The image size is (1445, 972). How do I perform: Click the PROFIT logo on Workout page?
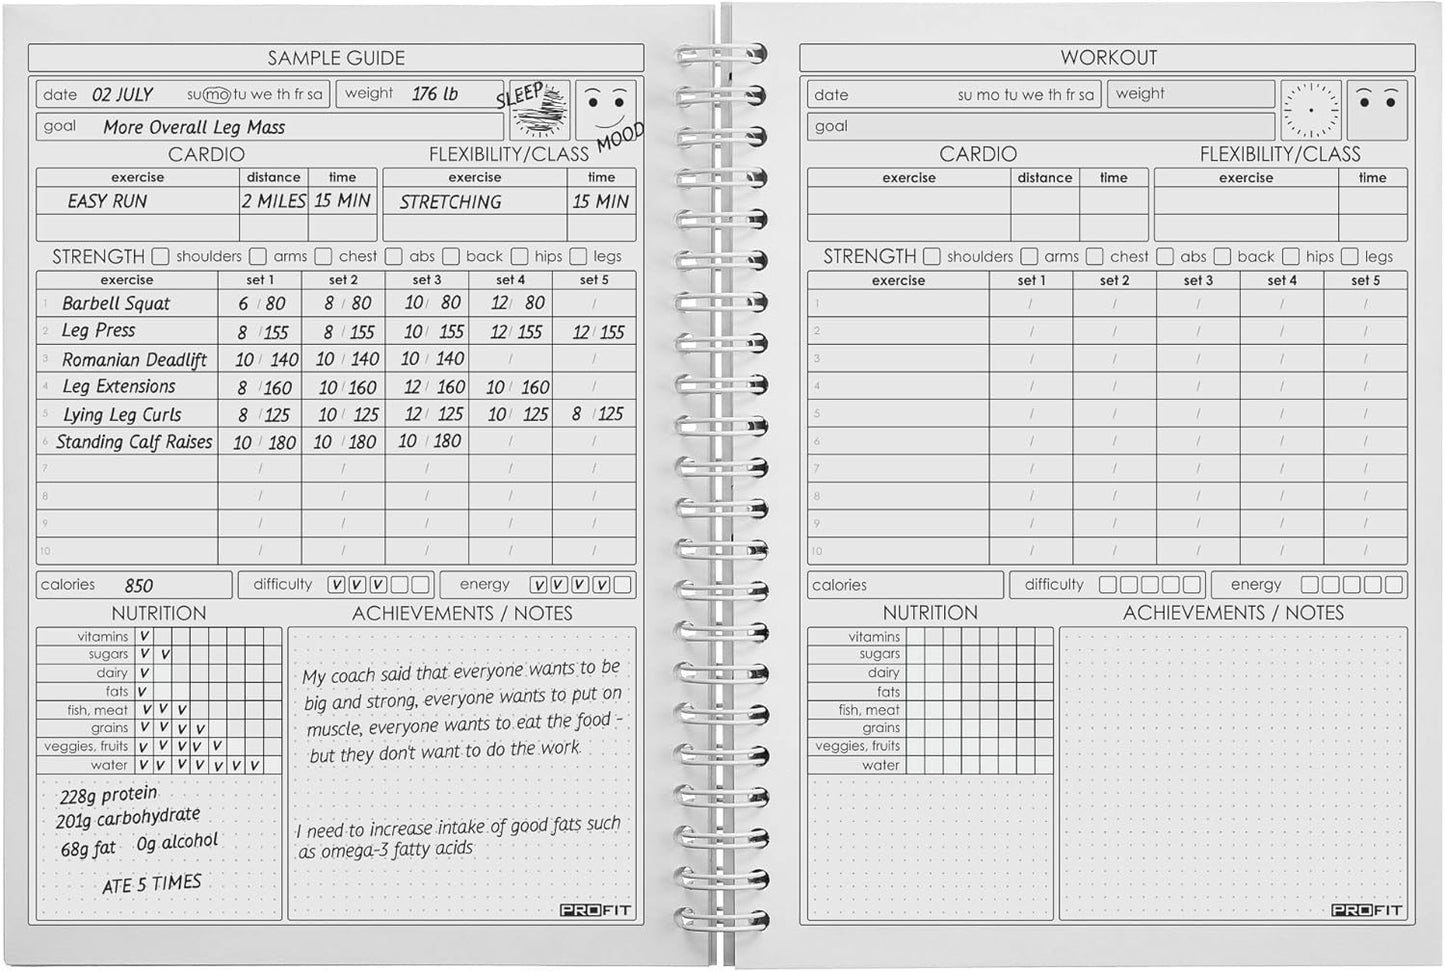1367,910
